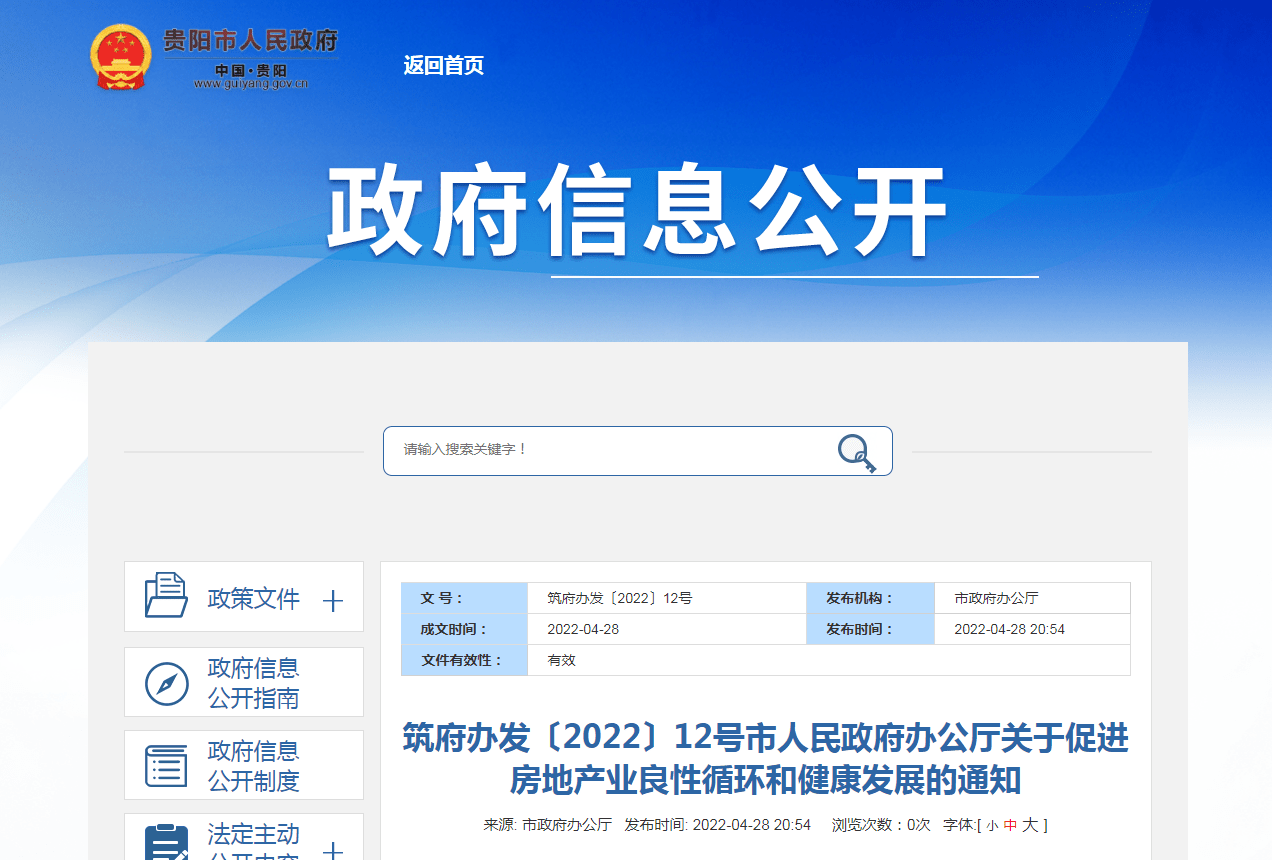Click the Guiyang government national emblem logo

[121, 57]
